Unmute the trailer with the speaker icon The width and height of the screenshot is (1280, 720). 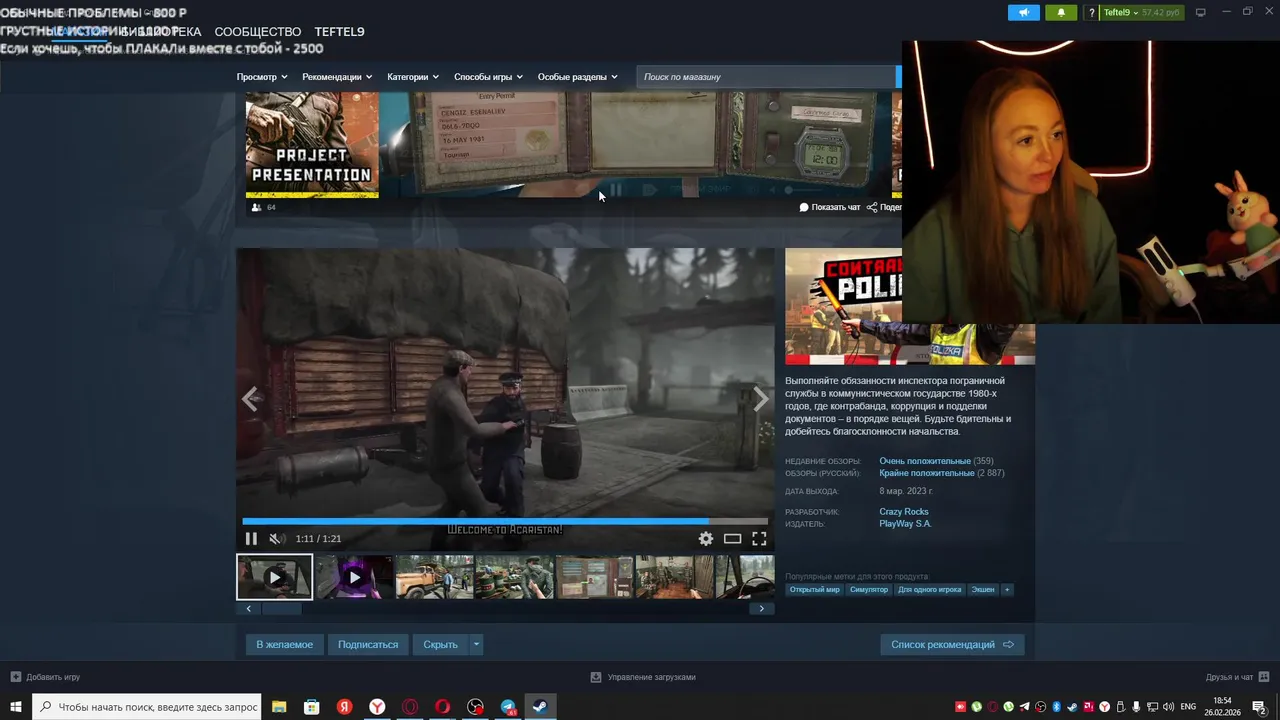coord(276,538)
